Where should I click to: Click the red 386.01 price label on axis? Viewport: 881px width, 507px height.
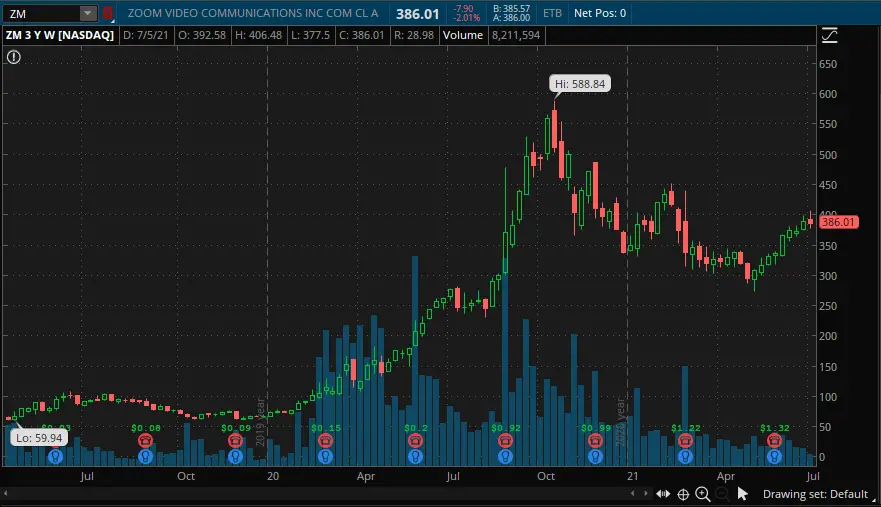click(838, 222)
